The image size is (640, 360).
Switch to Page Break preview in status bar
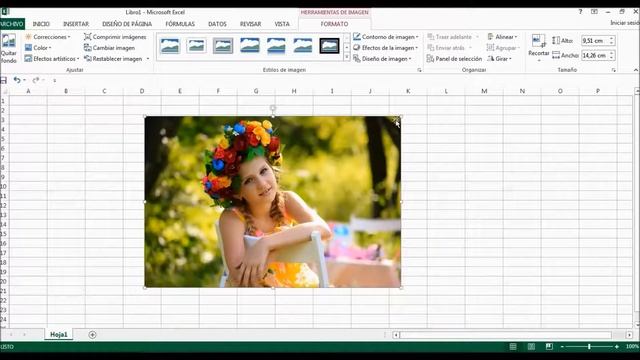click(549, 347)
